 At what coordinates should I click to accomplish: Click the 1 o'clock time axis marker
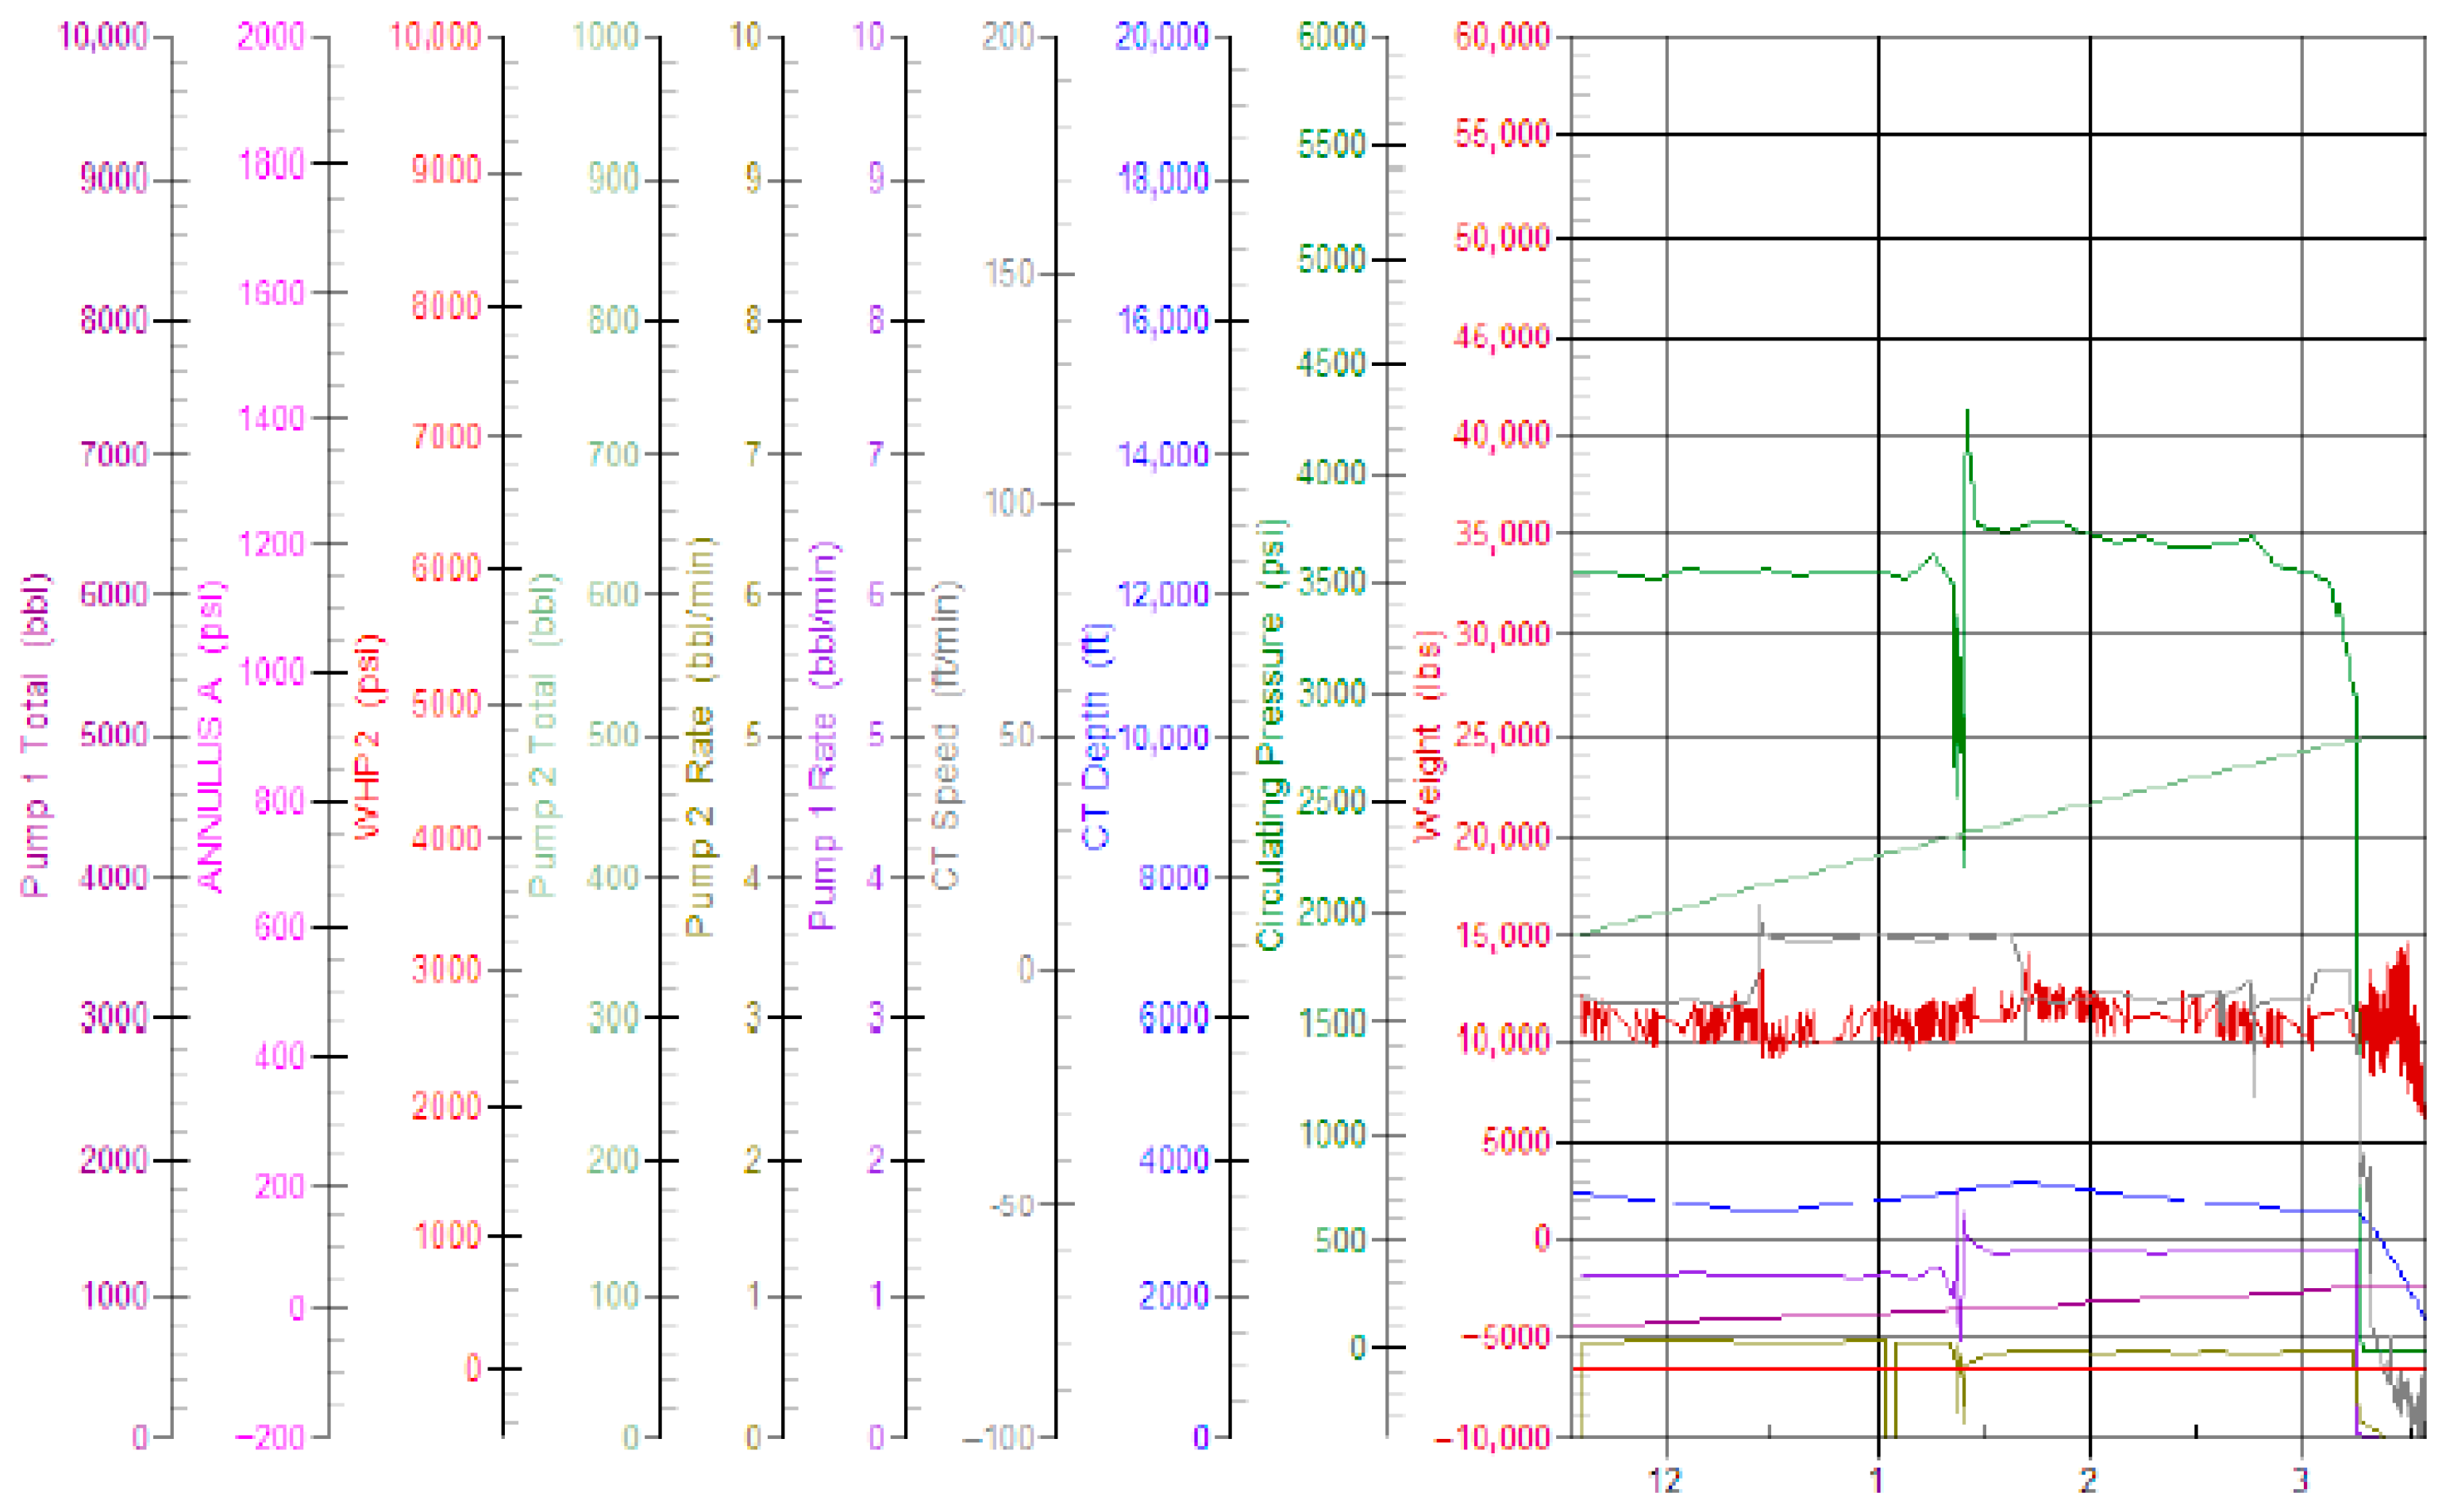coord(1876,1479)
